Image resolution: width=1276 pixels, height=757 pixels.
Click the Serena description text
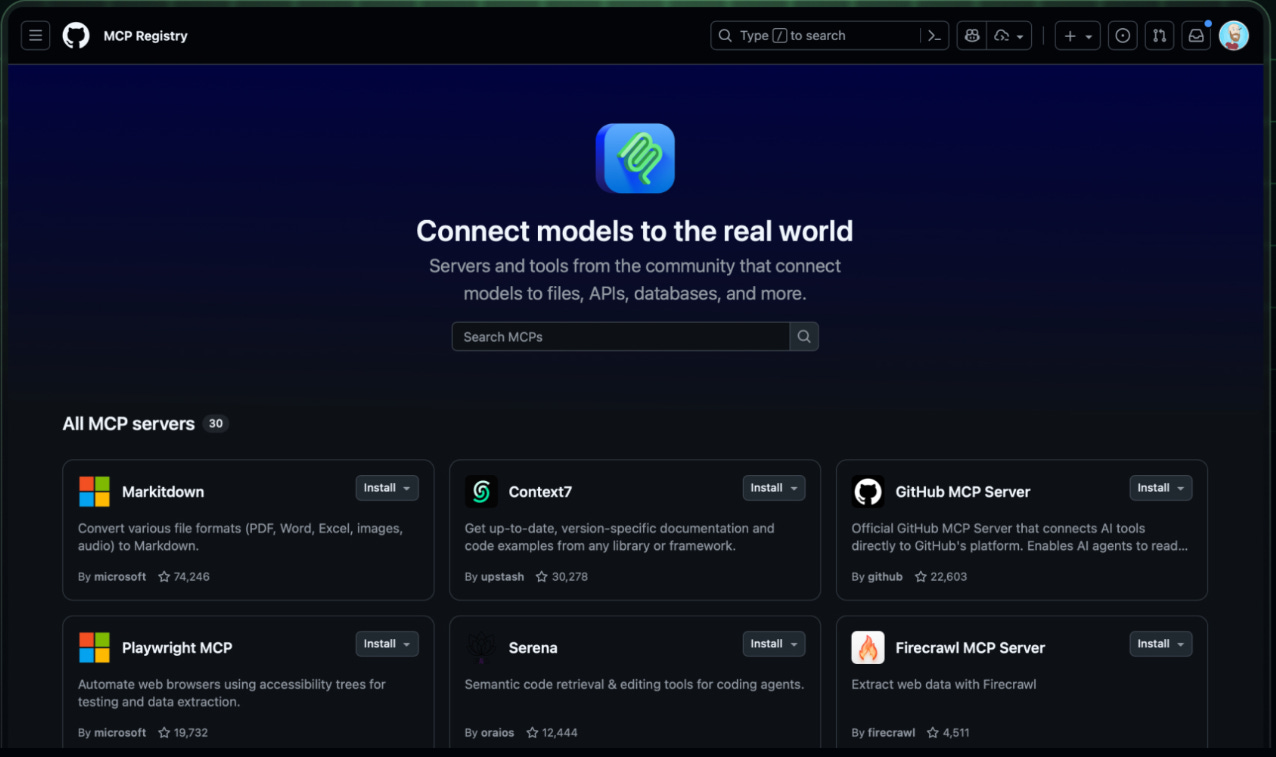(635, 685)
